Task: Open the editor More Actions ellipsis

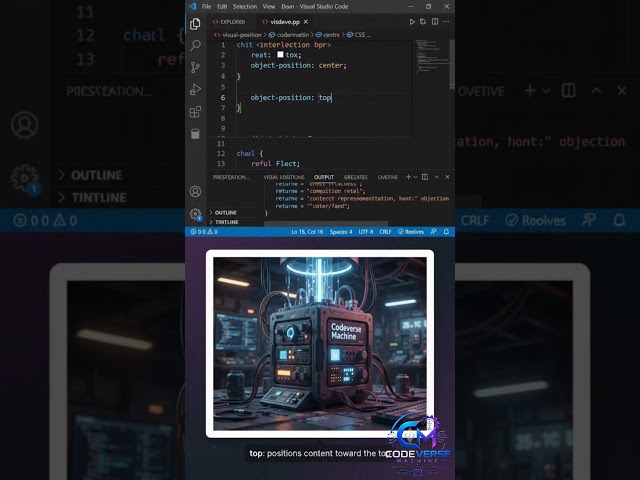Action: (446, 22)
